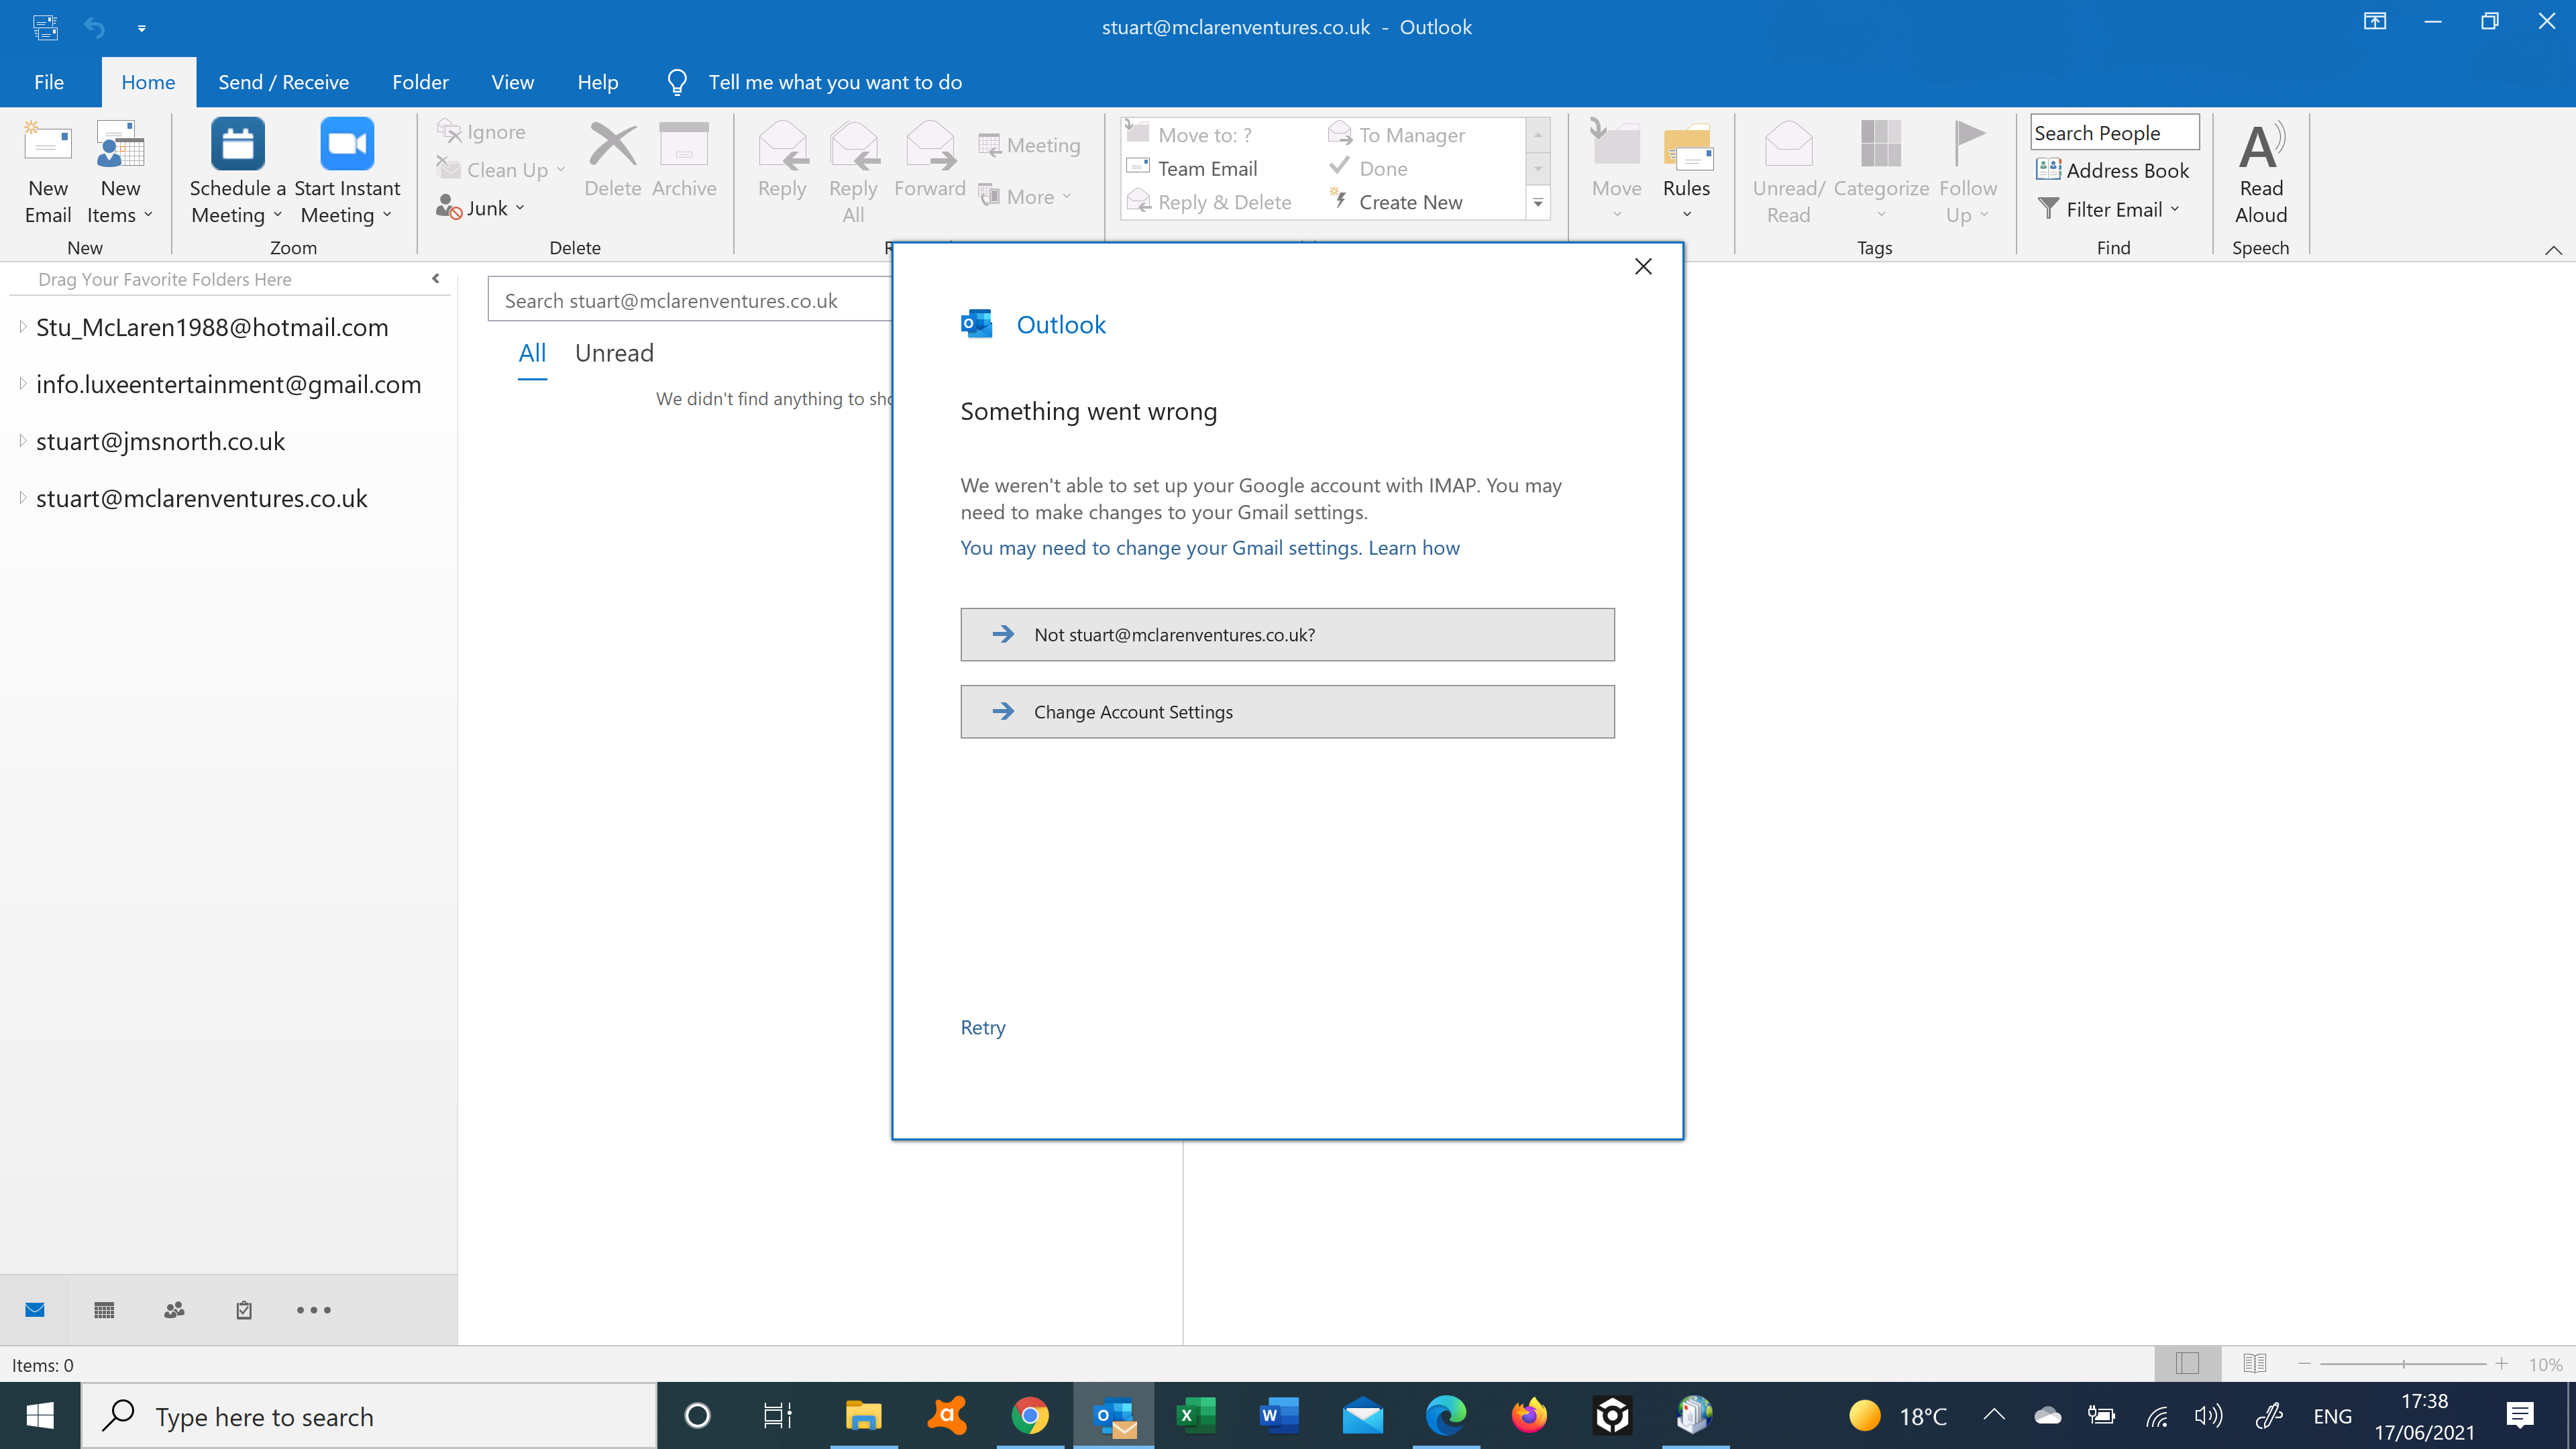Open the Send / Receive ribbon tab
Screen dimensions: 2576x1449
point(284,82)
